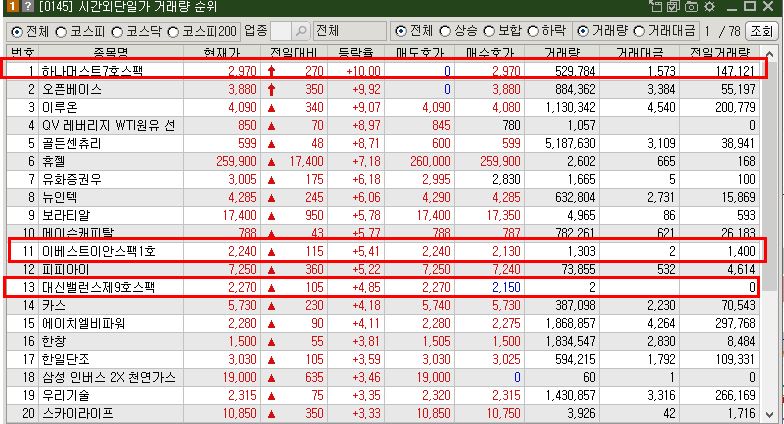Screen dimensions: 784x424
Task: Sort by the 종목명 column header
Action: [110, 52]
